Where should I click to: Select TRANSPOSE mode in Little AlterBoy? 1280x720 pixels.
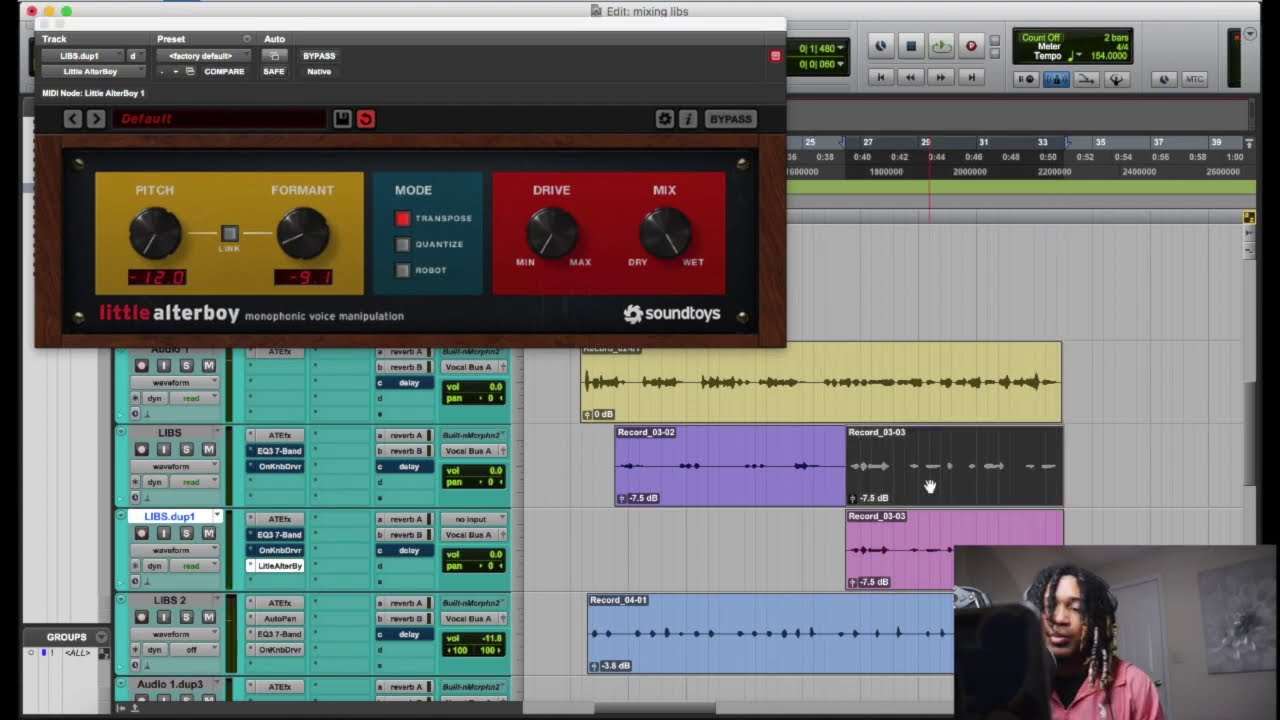pos(403,218)
